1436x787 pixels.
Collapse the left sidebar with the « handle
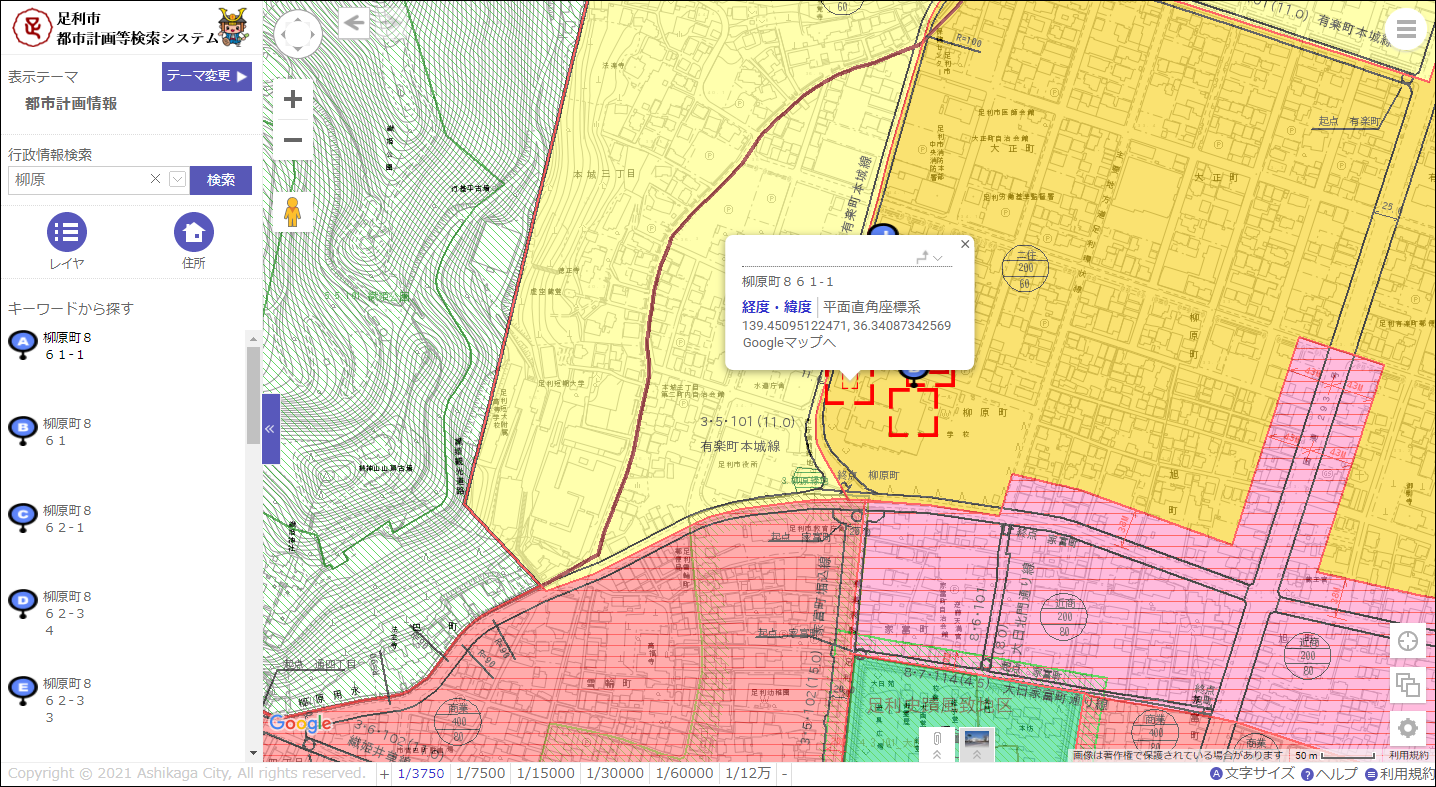click(270, 429)
